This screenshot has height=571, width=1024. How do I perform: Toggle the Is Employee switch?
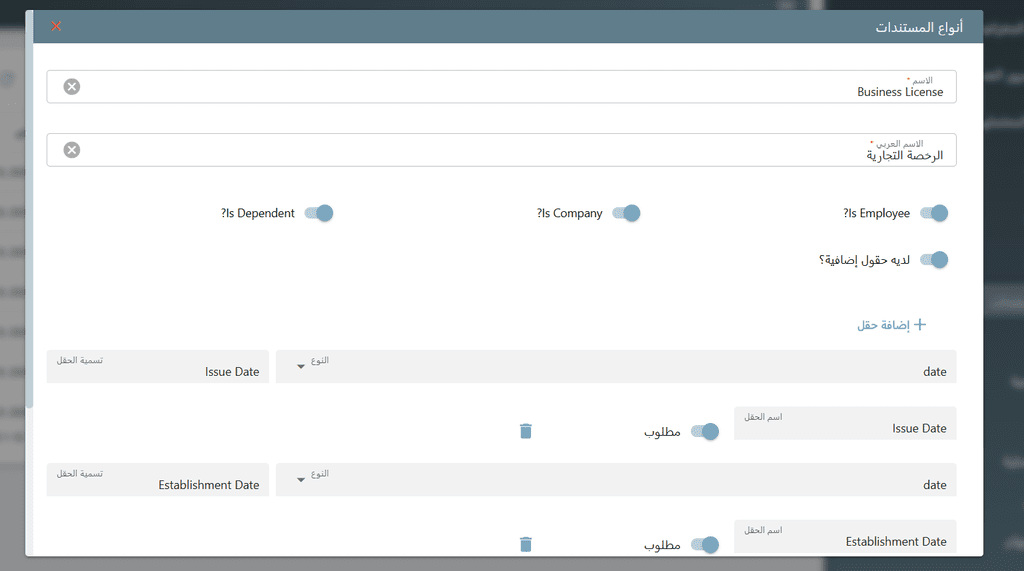pyautogui.click(x=934, y=213)
